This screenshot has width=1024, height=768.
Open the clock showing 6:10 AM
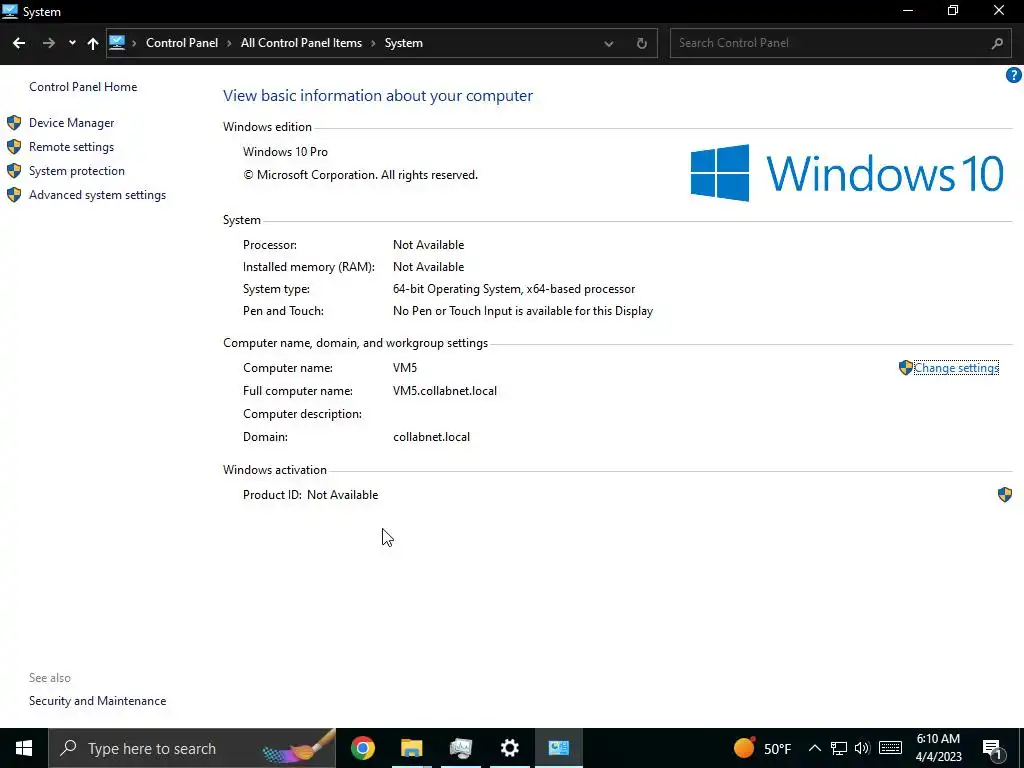pyautogui.click(x=938, y=748)
